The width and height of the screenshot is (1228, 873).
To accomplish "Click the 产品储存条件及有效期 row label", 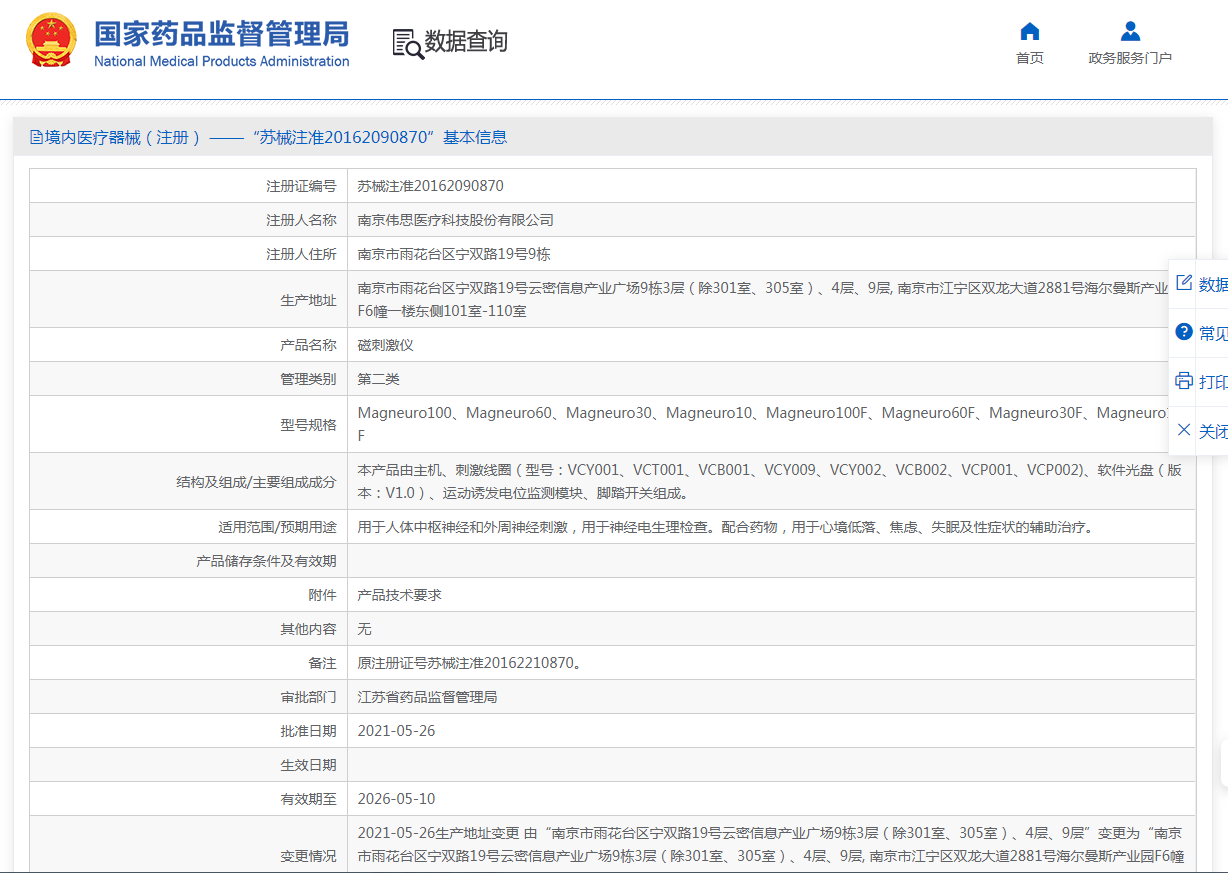I will click(266, 561).
